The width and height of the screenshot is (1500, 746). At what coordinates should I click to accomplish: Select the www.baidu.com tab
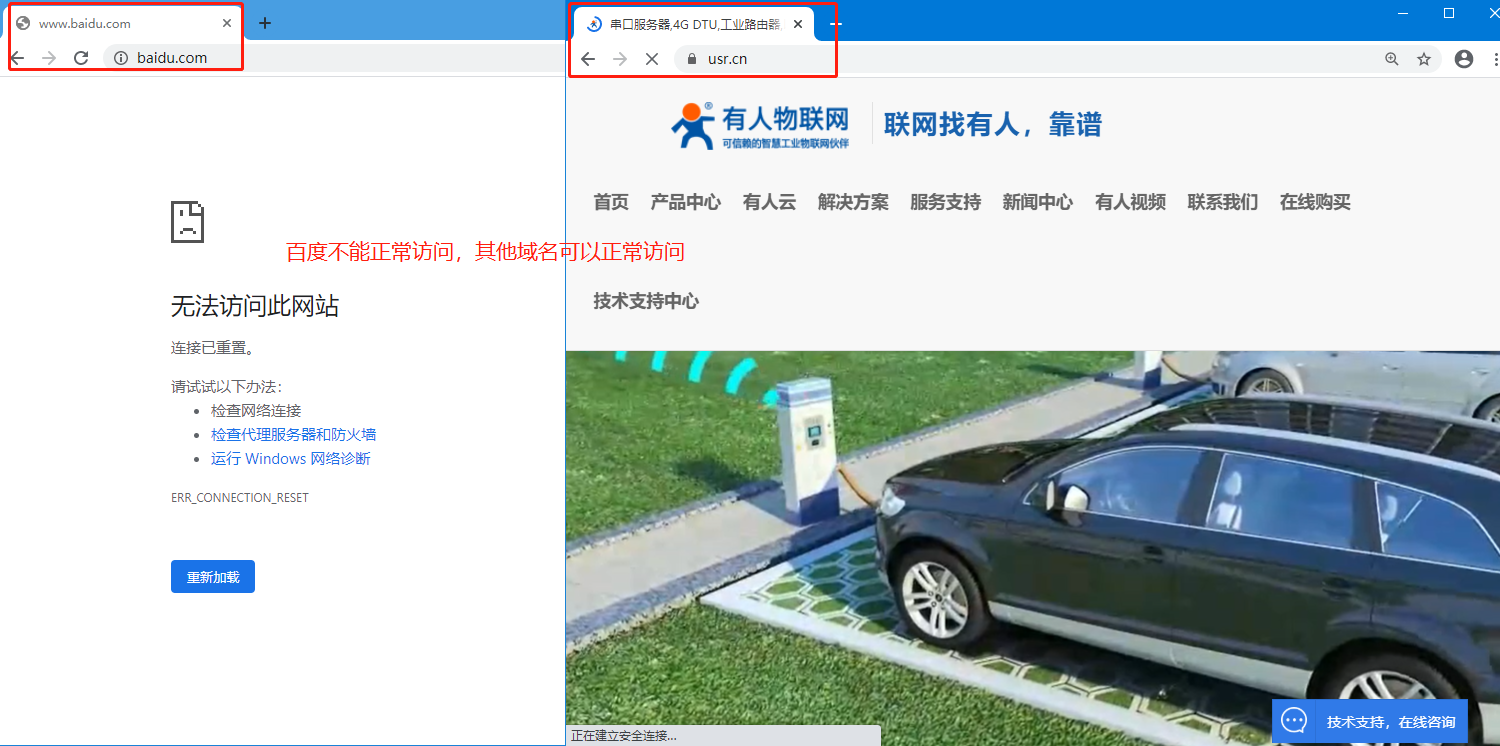click(125, 23)
